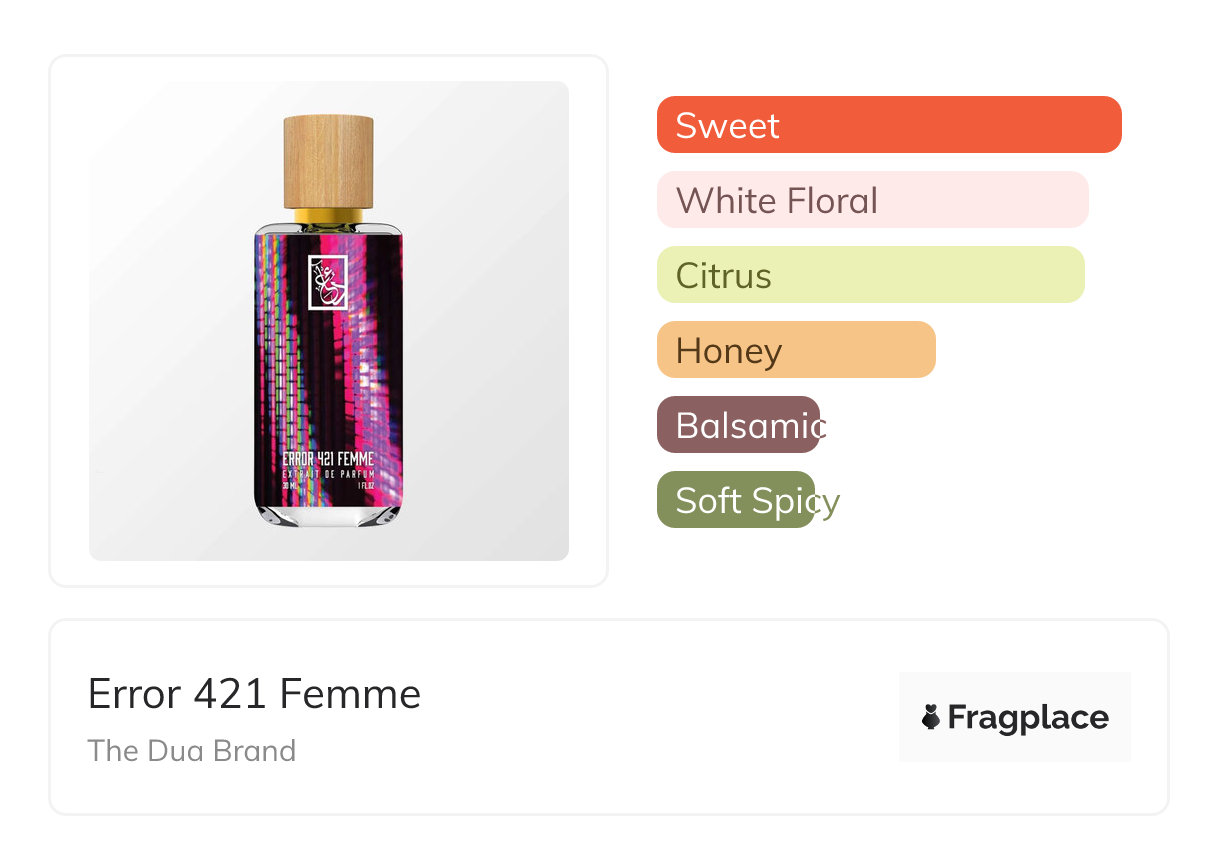The image size is (1218, 864).
Task: Click the ERROR 421 FEMME bottle label text
Action: pos(328,460)
